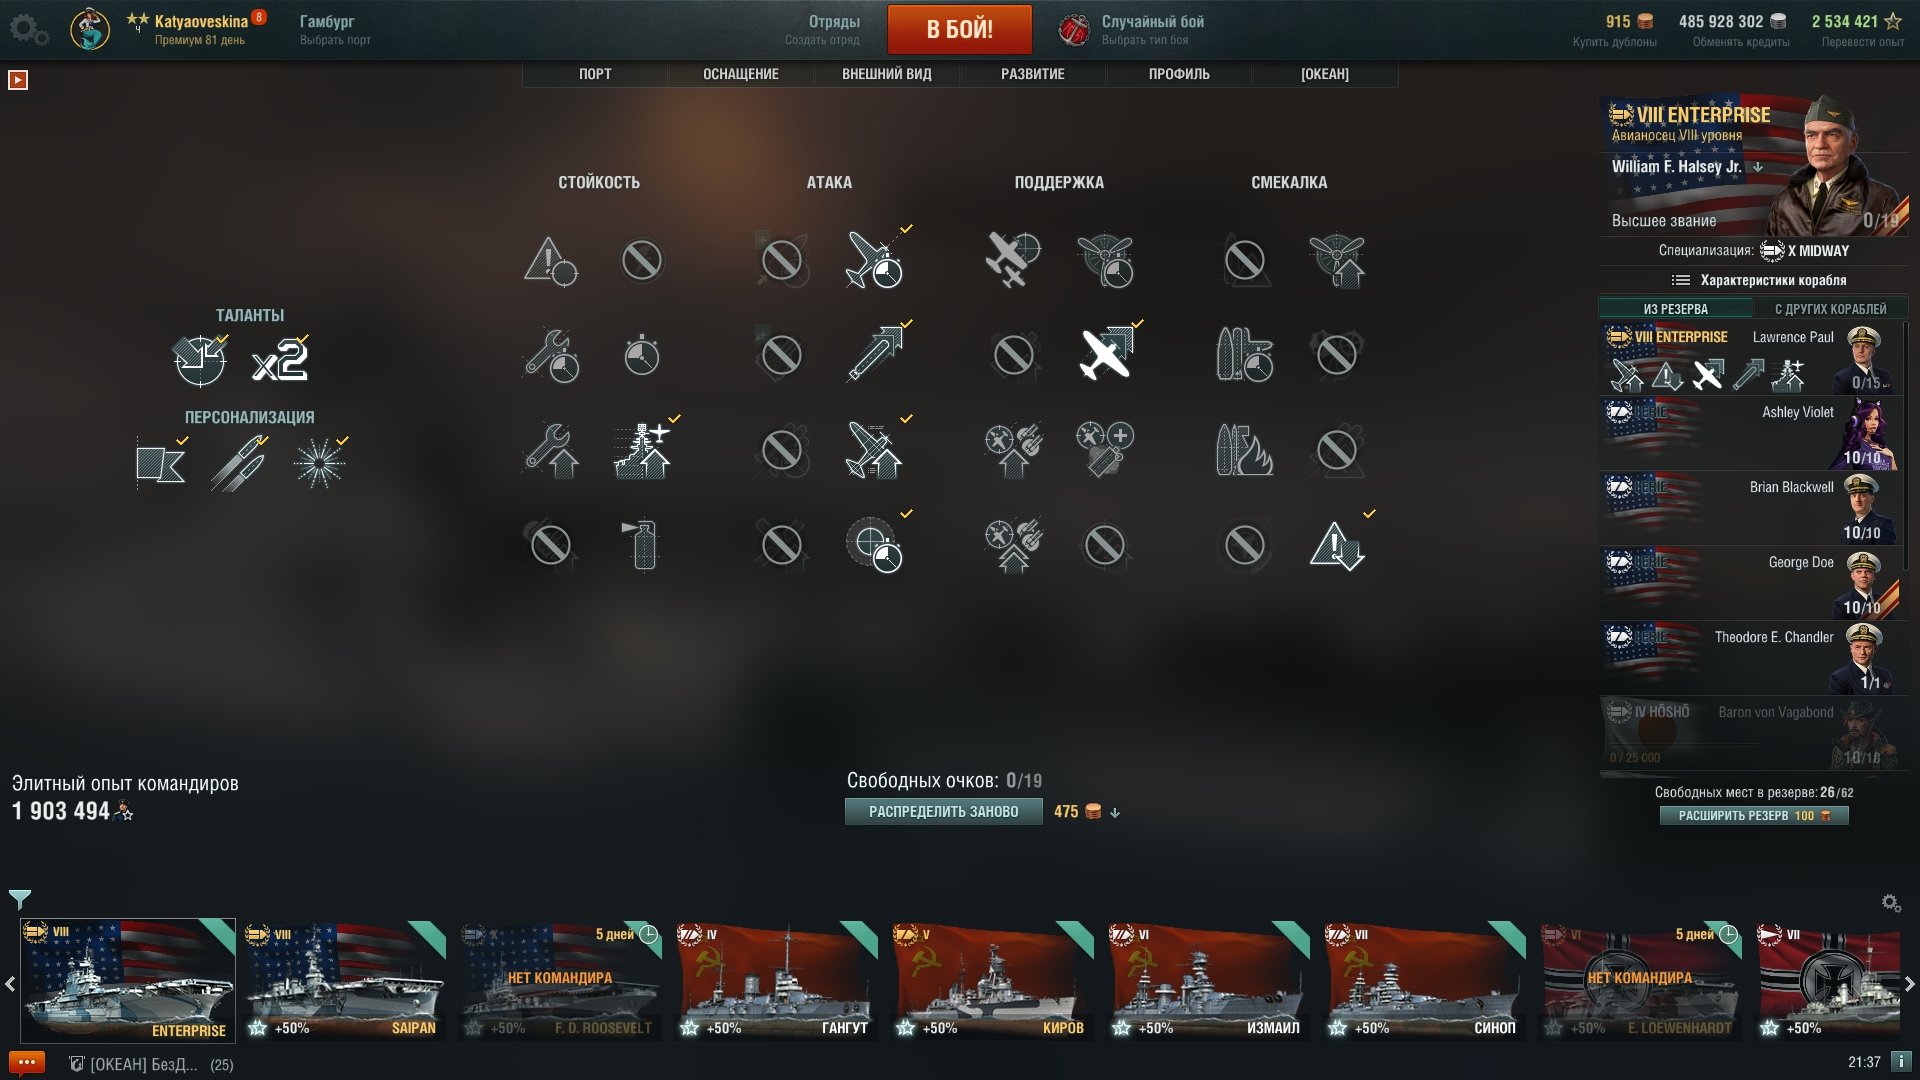Switch to the ОСНАЩЕНИЕ tab
The image size is (1920, 1080).
click(x=740, y=74)
